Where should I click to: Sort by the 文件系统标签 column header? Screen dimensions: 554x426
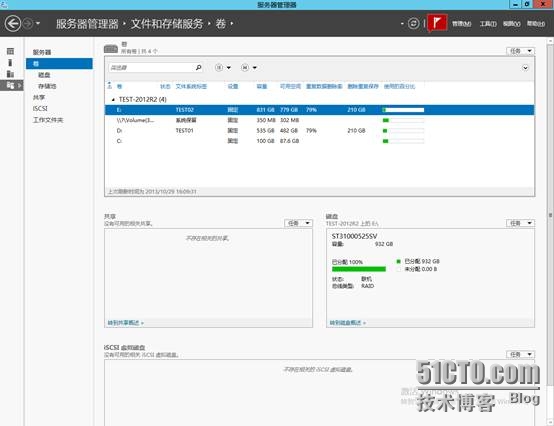pyautogui.click(x=191, y=87)
